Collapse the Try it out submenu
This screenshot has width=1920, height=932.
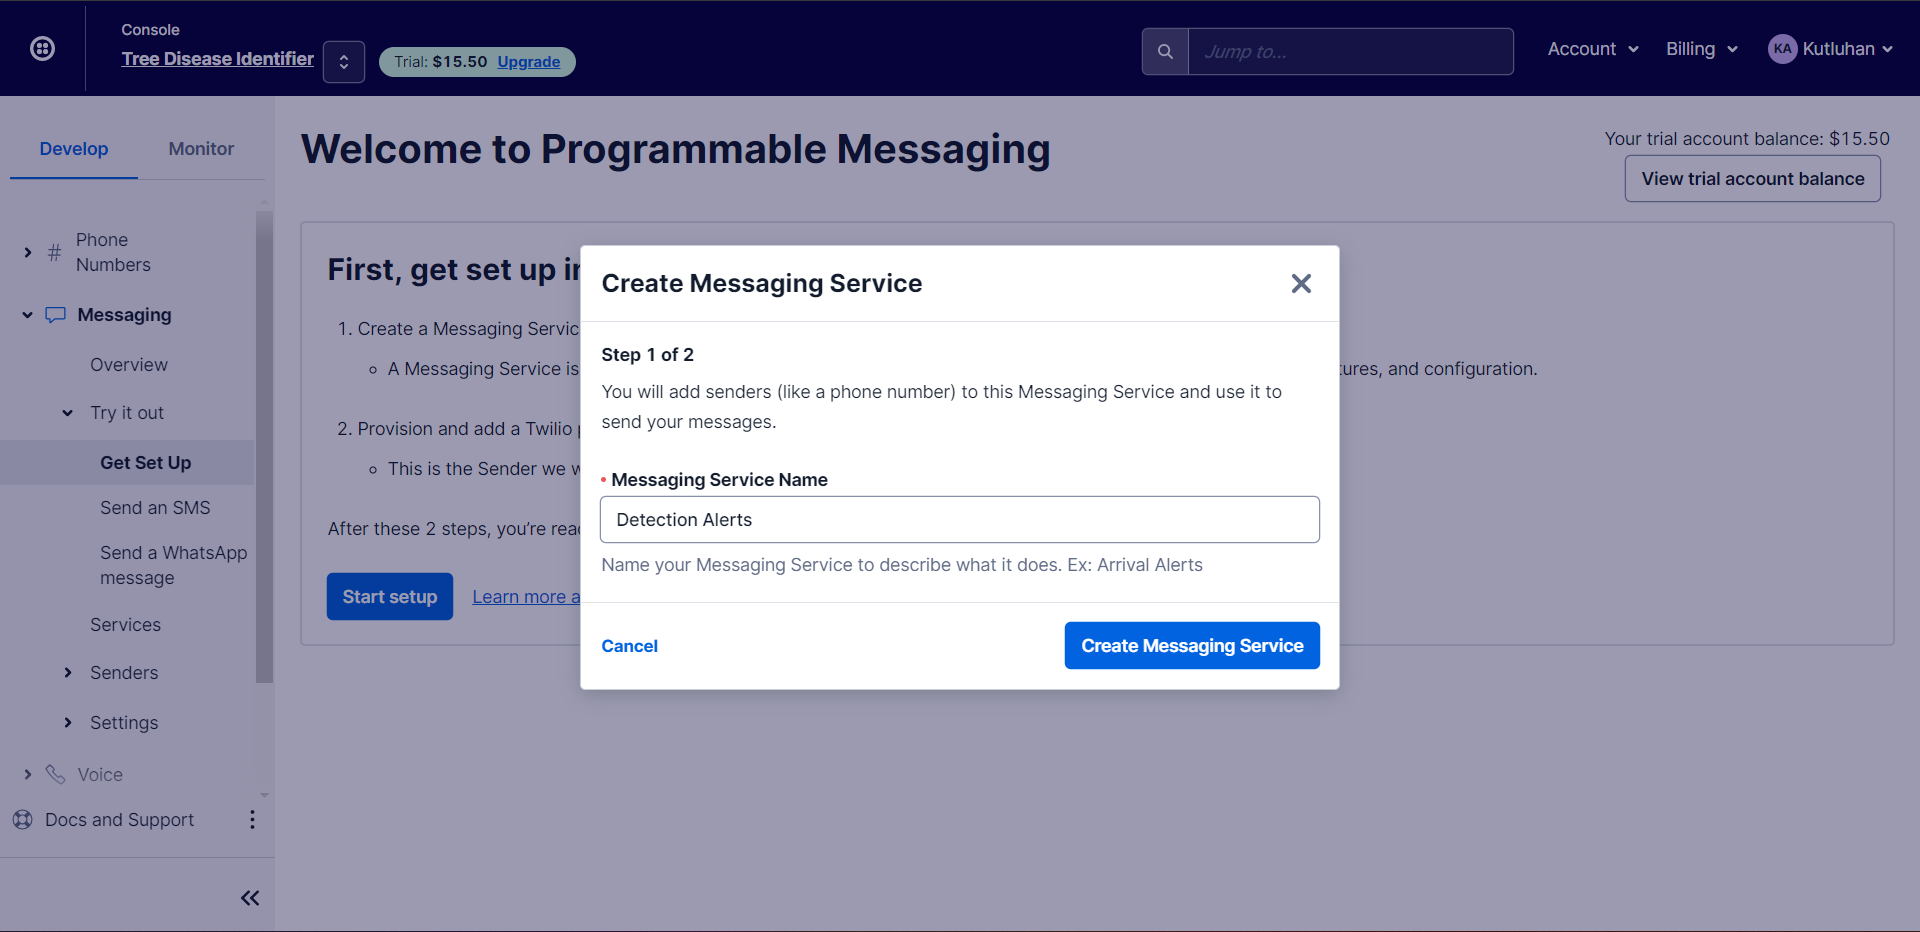point(68,413)
